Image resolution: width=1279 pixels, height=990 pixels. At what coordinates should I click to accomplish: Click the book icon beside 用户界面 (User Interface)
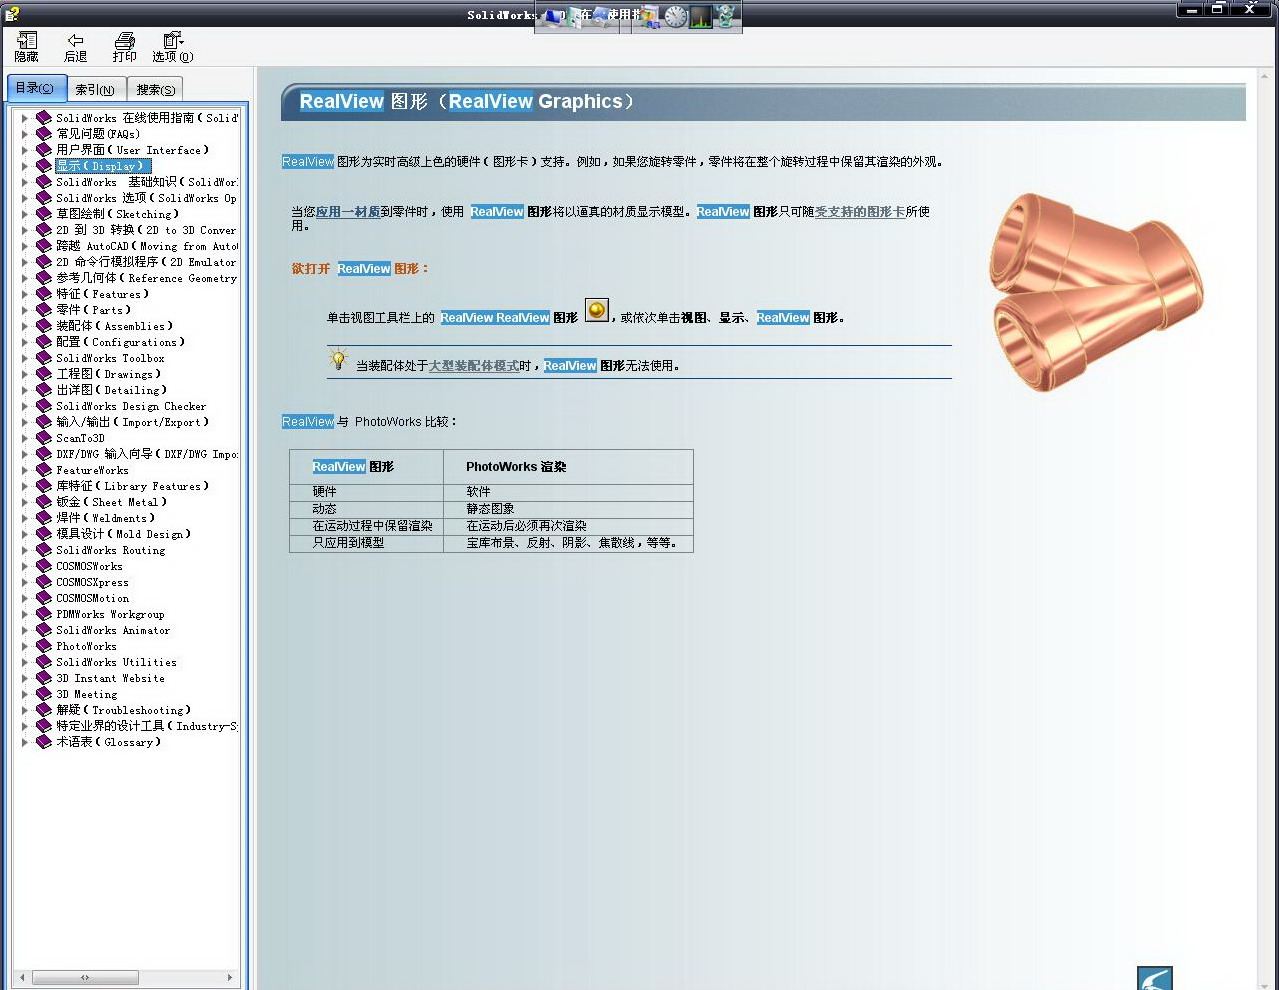tap(44, 150)
